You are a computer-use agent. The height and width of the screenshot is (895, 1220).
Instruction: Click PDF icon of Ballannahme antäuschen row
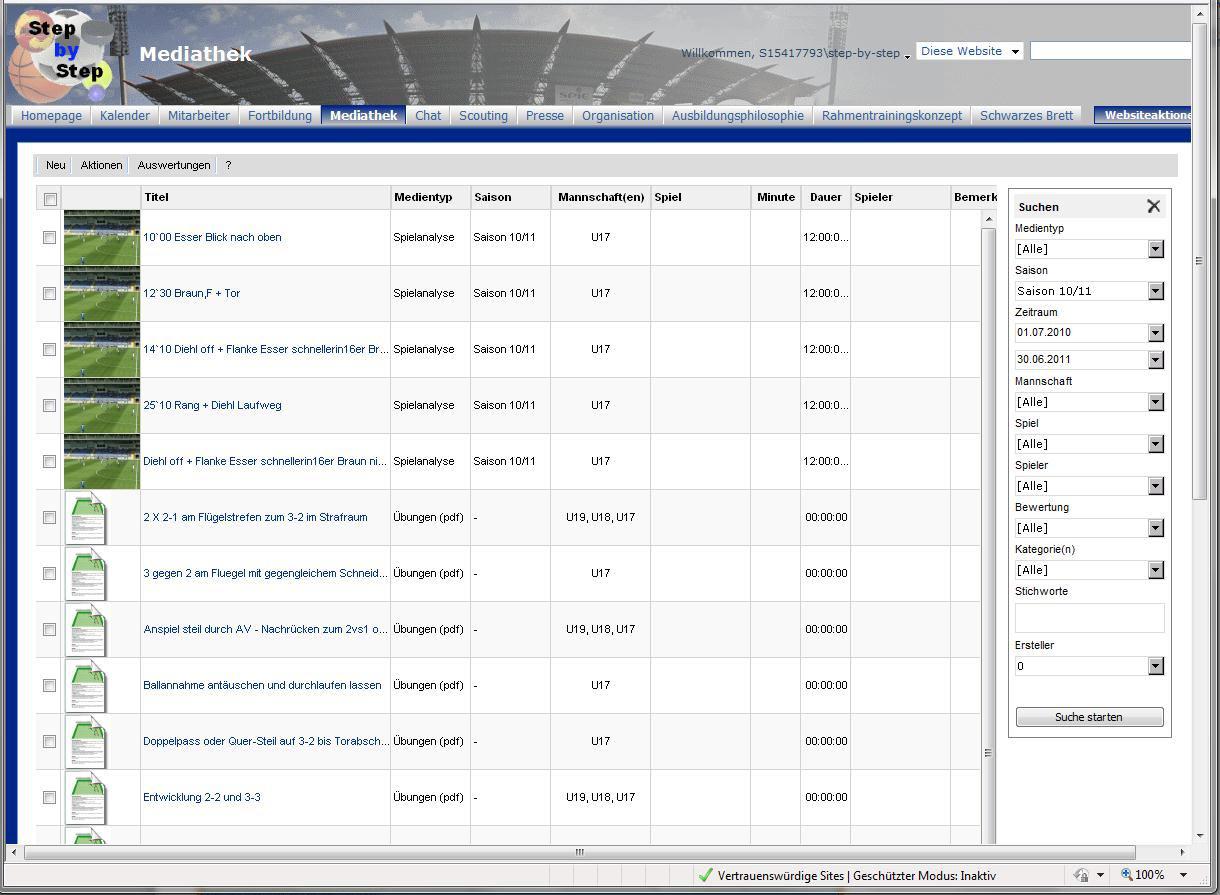click(x=86, y=685)
